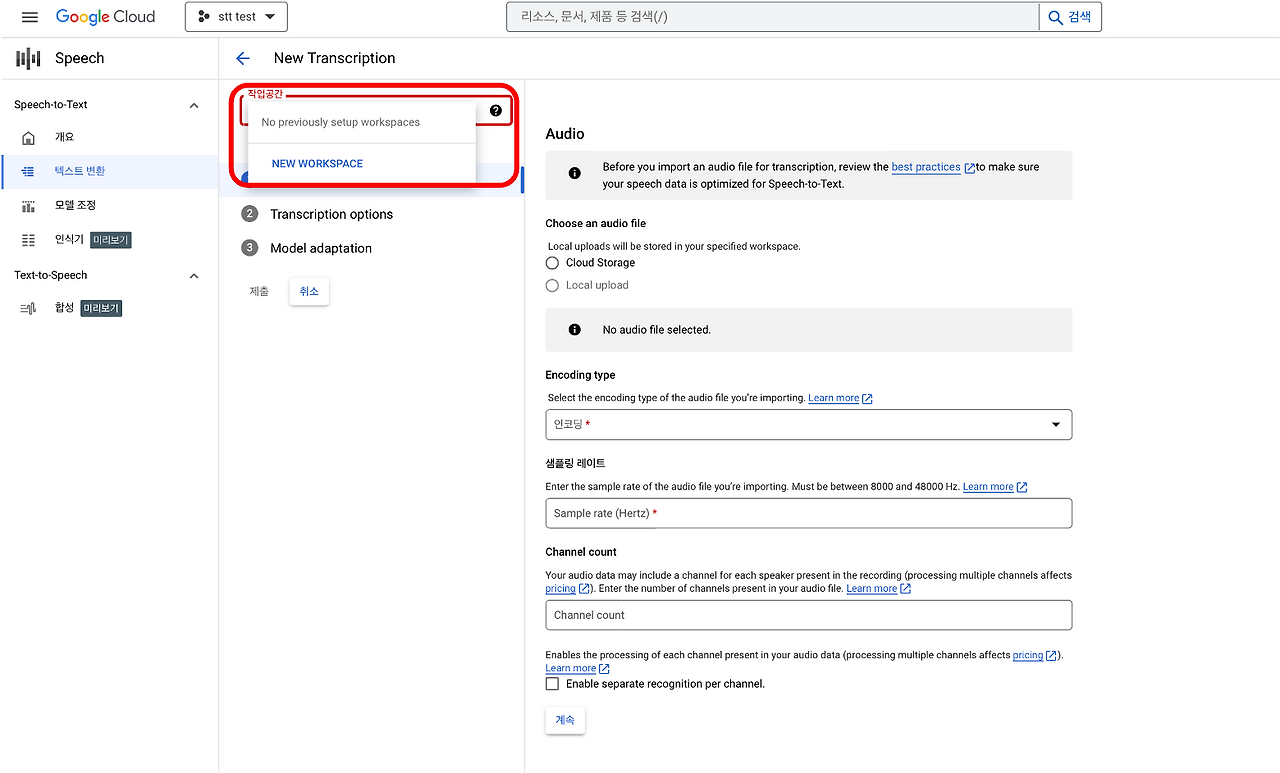The height and width of the screenshot is (773, 1280).
Task: Click the workspace help question-mark icon
Action: (x=496, y=110)
